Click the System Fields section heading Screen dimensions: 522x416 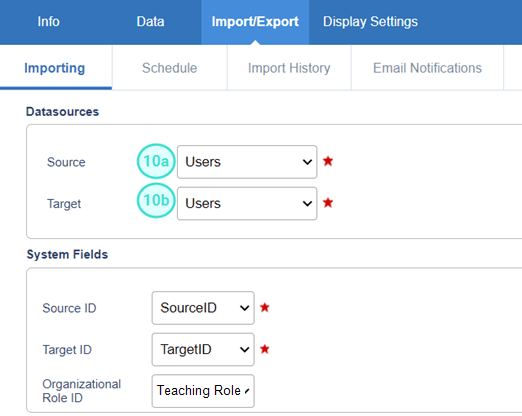67,254
